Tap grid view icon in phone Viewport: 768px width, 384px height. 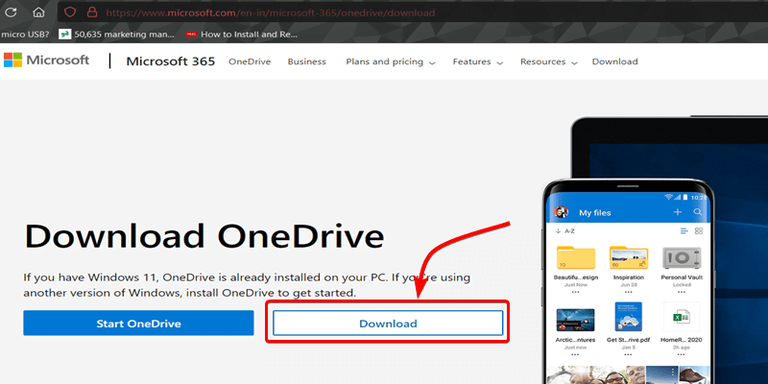pyautogui.click(x=699, y=231)
